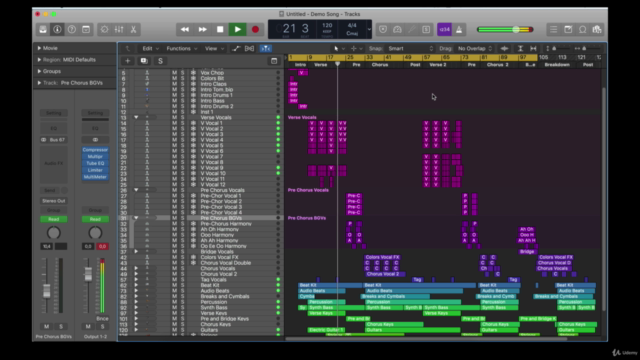Mute the Synth Bass track
640x360 pixels.
click(174, 308)
